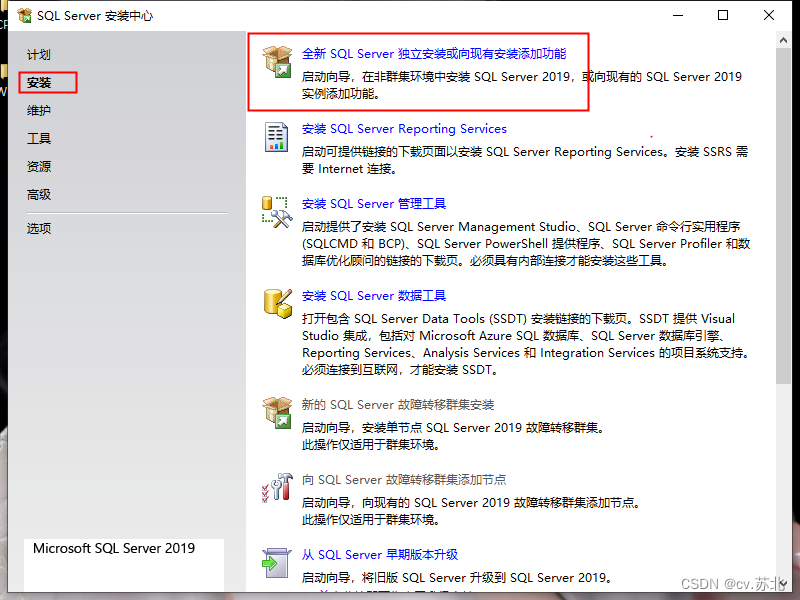The height and width of the screenshot is (600, 800).
Task: Minimize the SQL Server 安装中心 window
Action: point(678,15)
